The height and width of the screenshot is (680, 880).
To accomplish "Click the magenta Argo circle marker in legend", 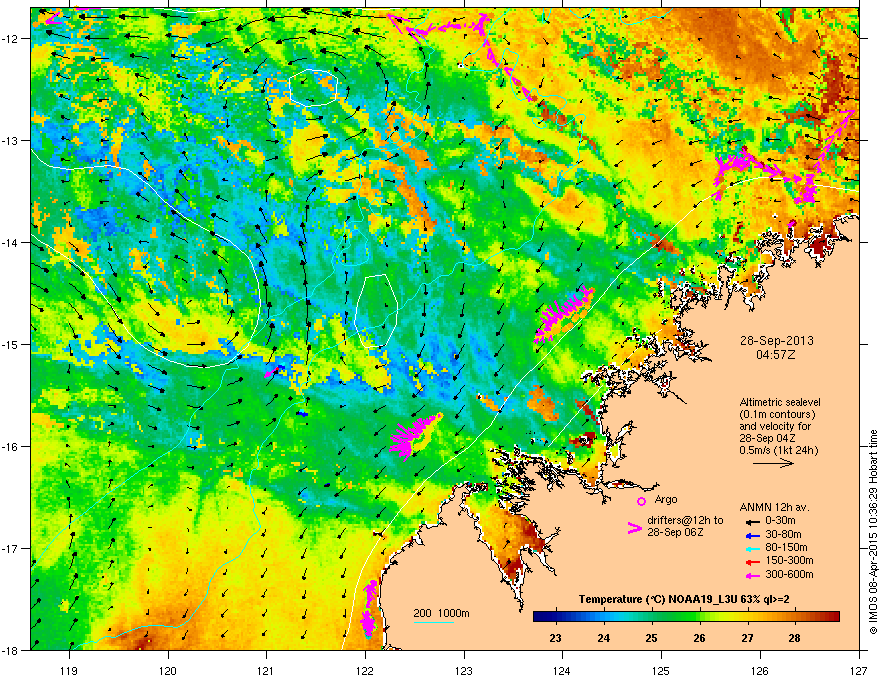I will tap(641, 501).
